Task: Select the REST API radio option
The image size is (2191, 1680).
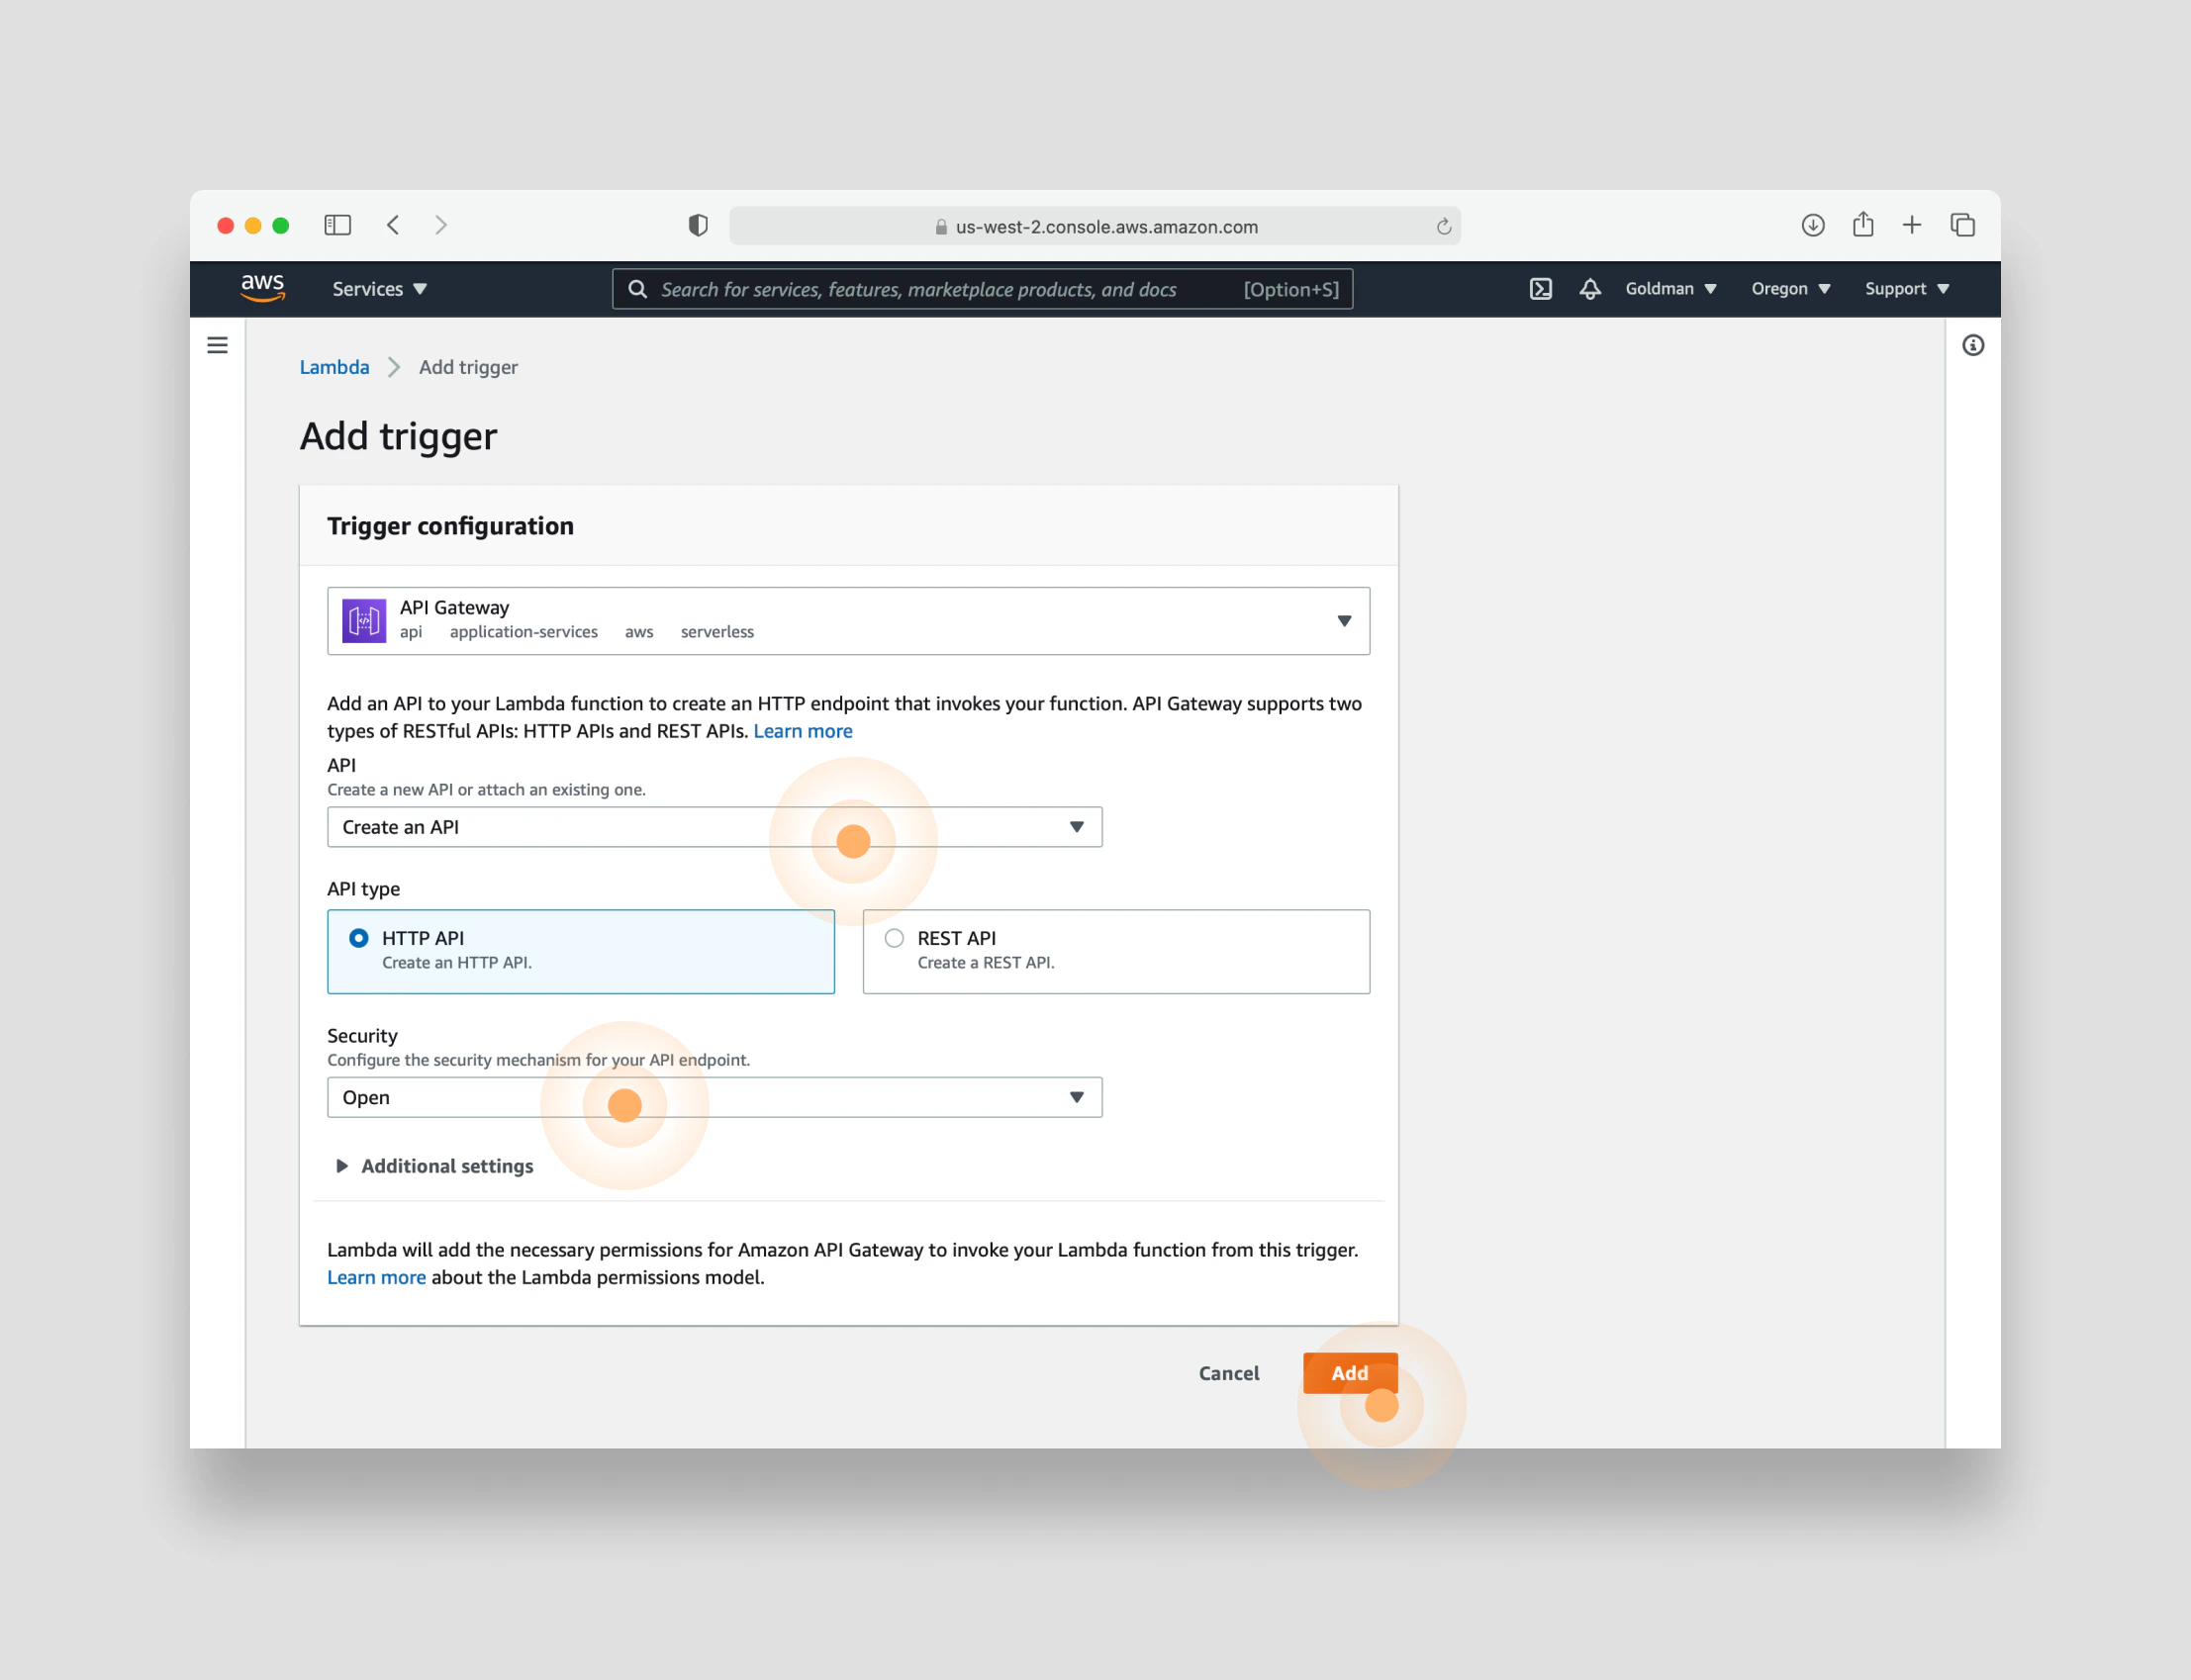Action: click(894, 938)
